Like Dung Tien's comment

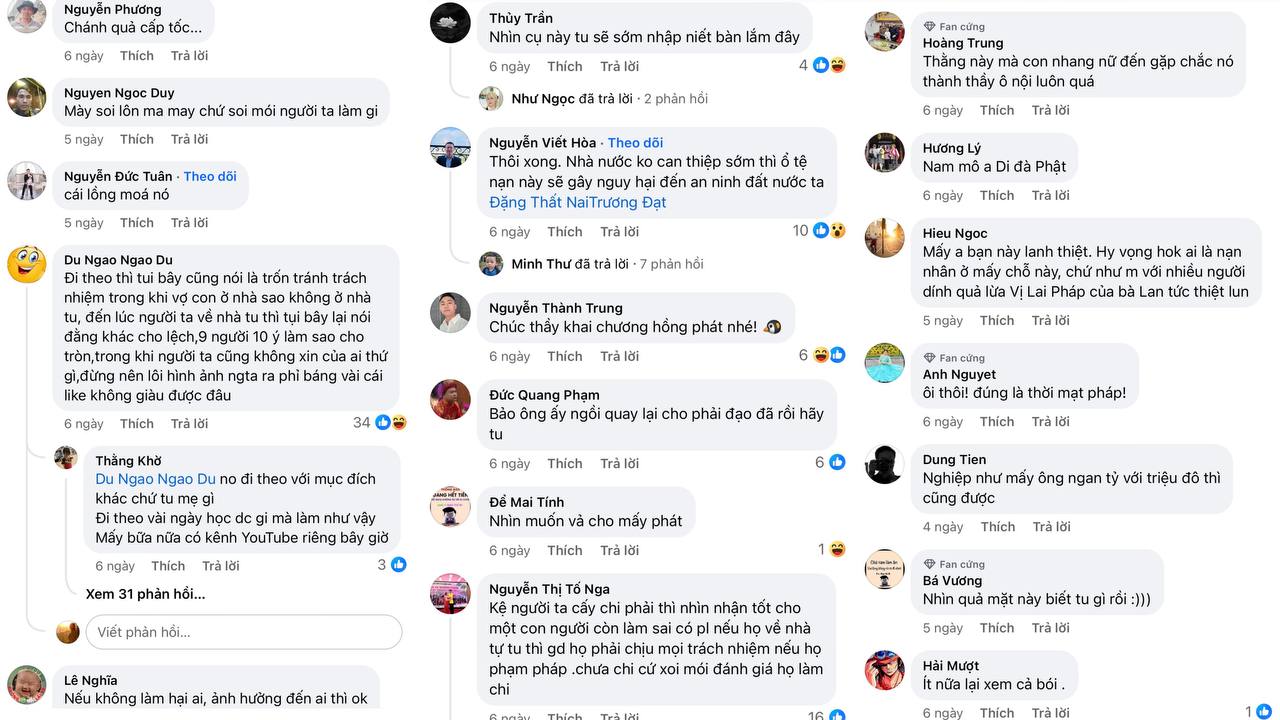click(997, 526)
